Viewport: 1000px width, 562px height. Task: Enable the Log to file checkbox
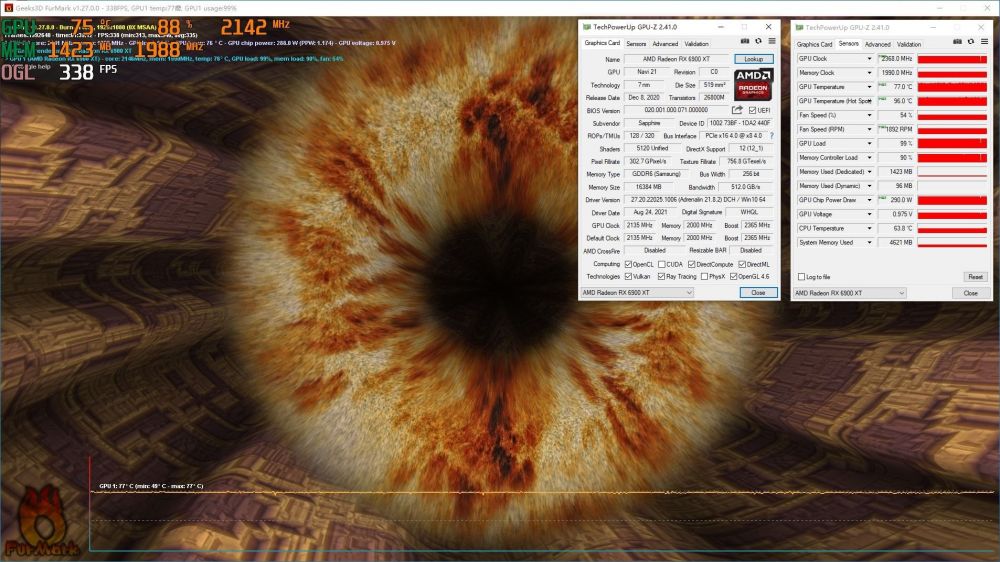click(802, 277)
